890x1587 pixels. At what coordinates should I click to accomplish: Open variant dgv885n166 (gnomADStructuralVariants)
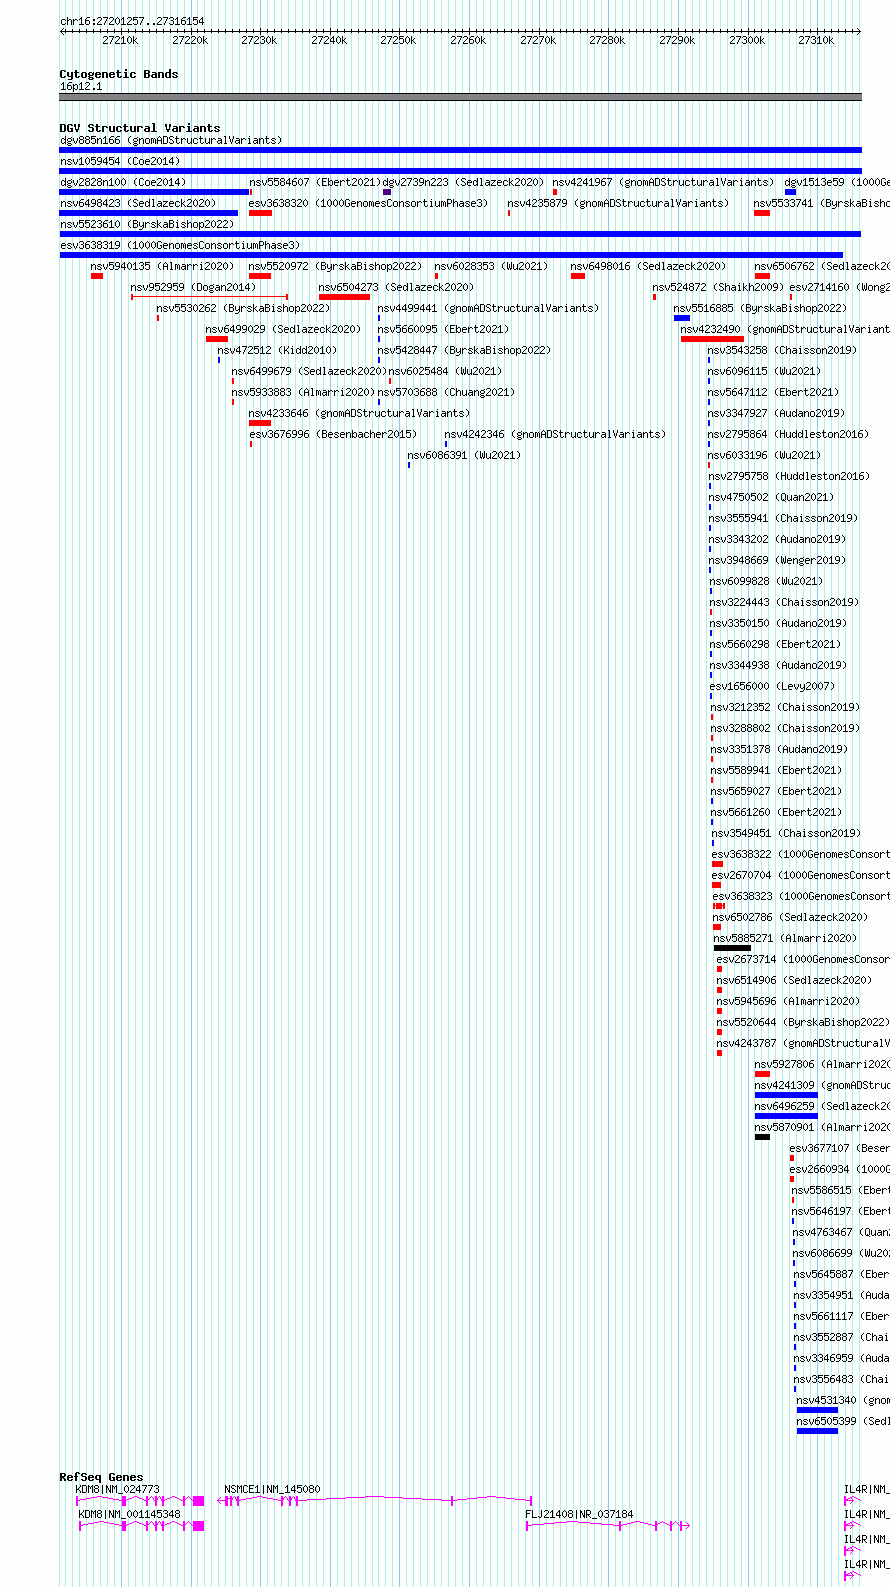[171, 140]
